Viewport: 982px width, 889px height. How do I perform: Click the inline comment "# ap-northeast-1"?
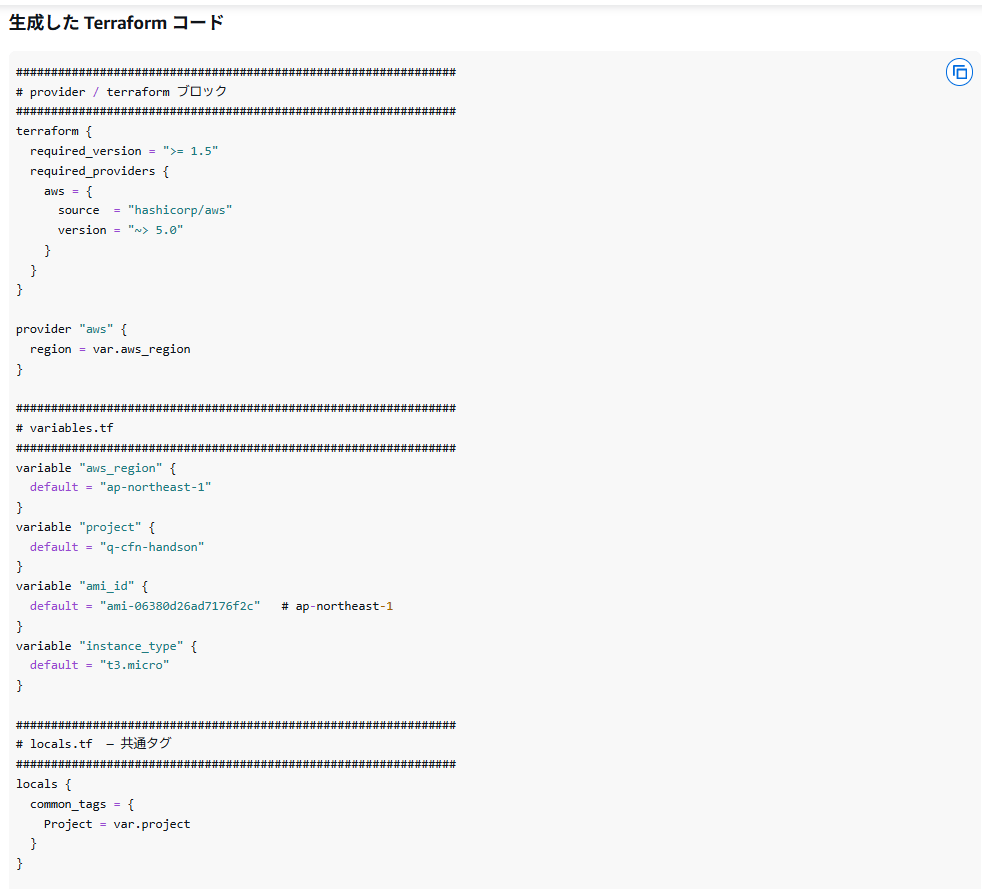pyautogui.click(x=338, y=606)
